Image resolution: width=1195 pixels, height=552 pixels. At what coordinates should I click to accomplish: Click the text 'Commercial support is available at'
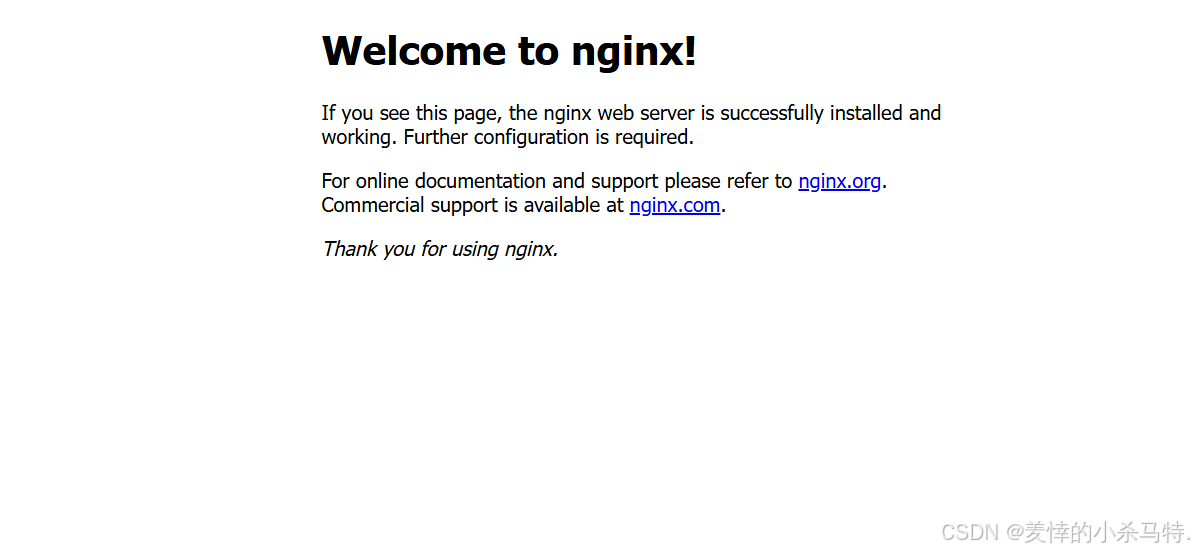[x=473, y=205]
